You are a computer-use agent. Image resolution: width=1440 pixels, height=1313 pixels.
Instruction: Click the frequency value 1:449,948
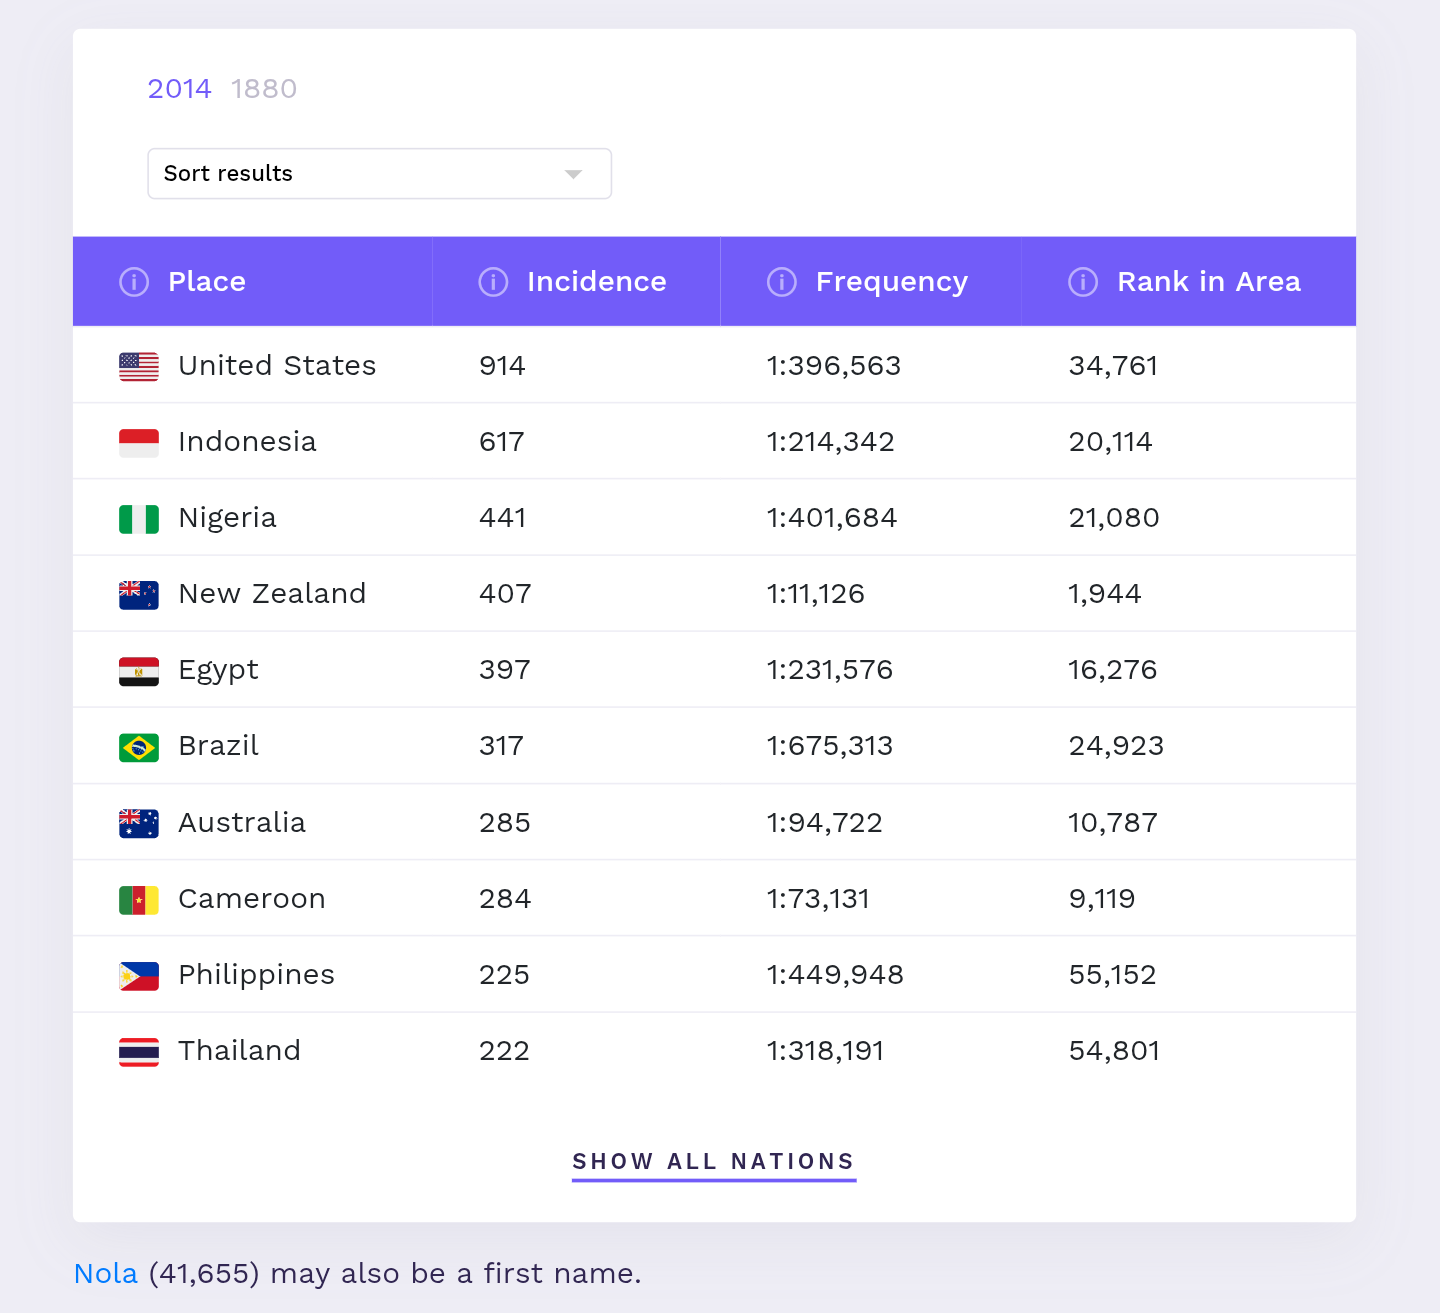[x=835, y=975]
